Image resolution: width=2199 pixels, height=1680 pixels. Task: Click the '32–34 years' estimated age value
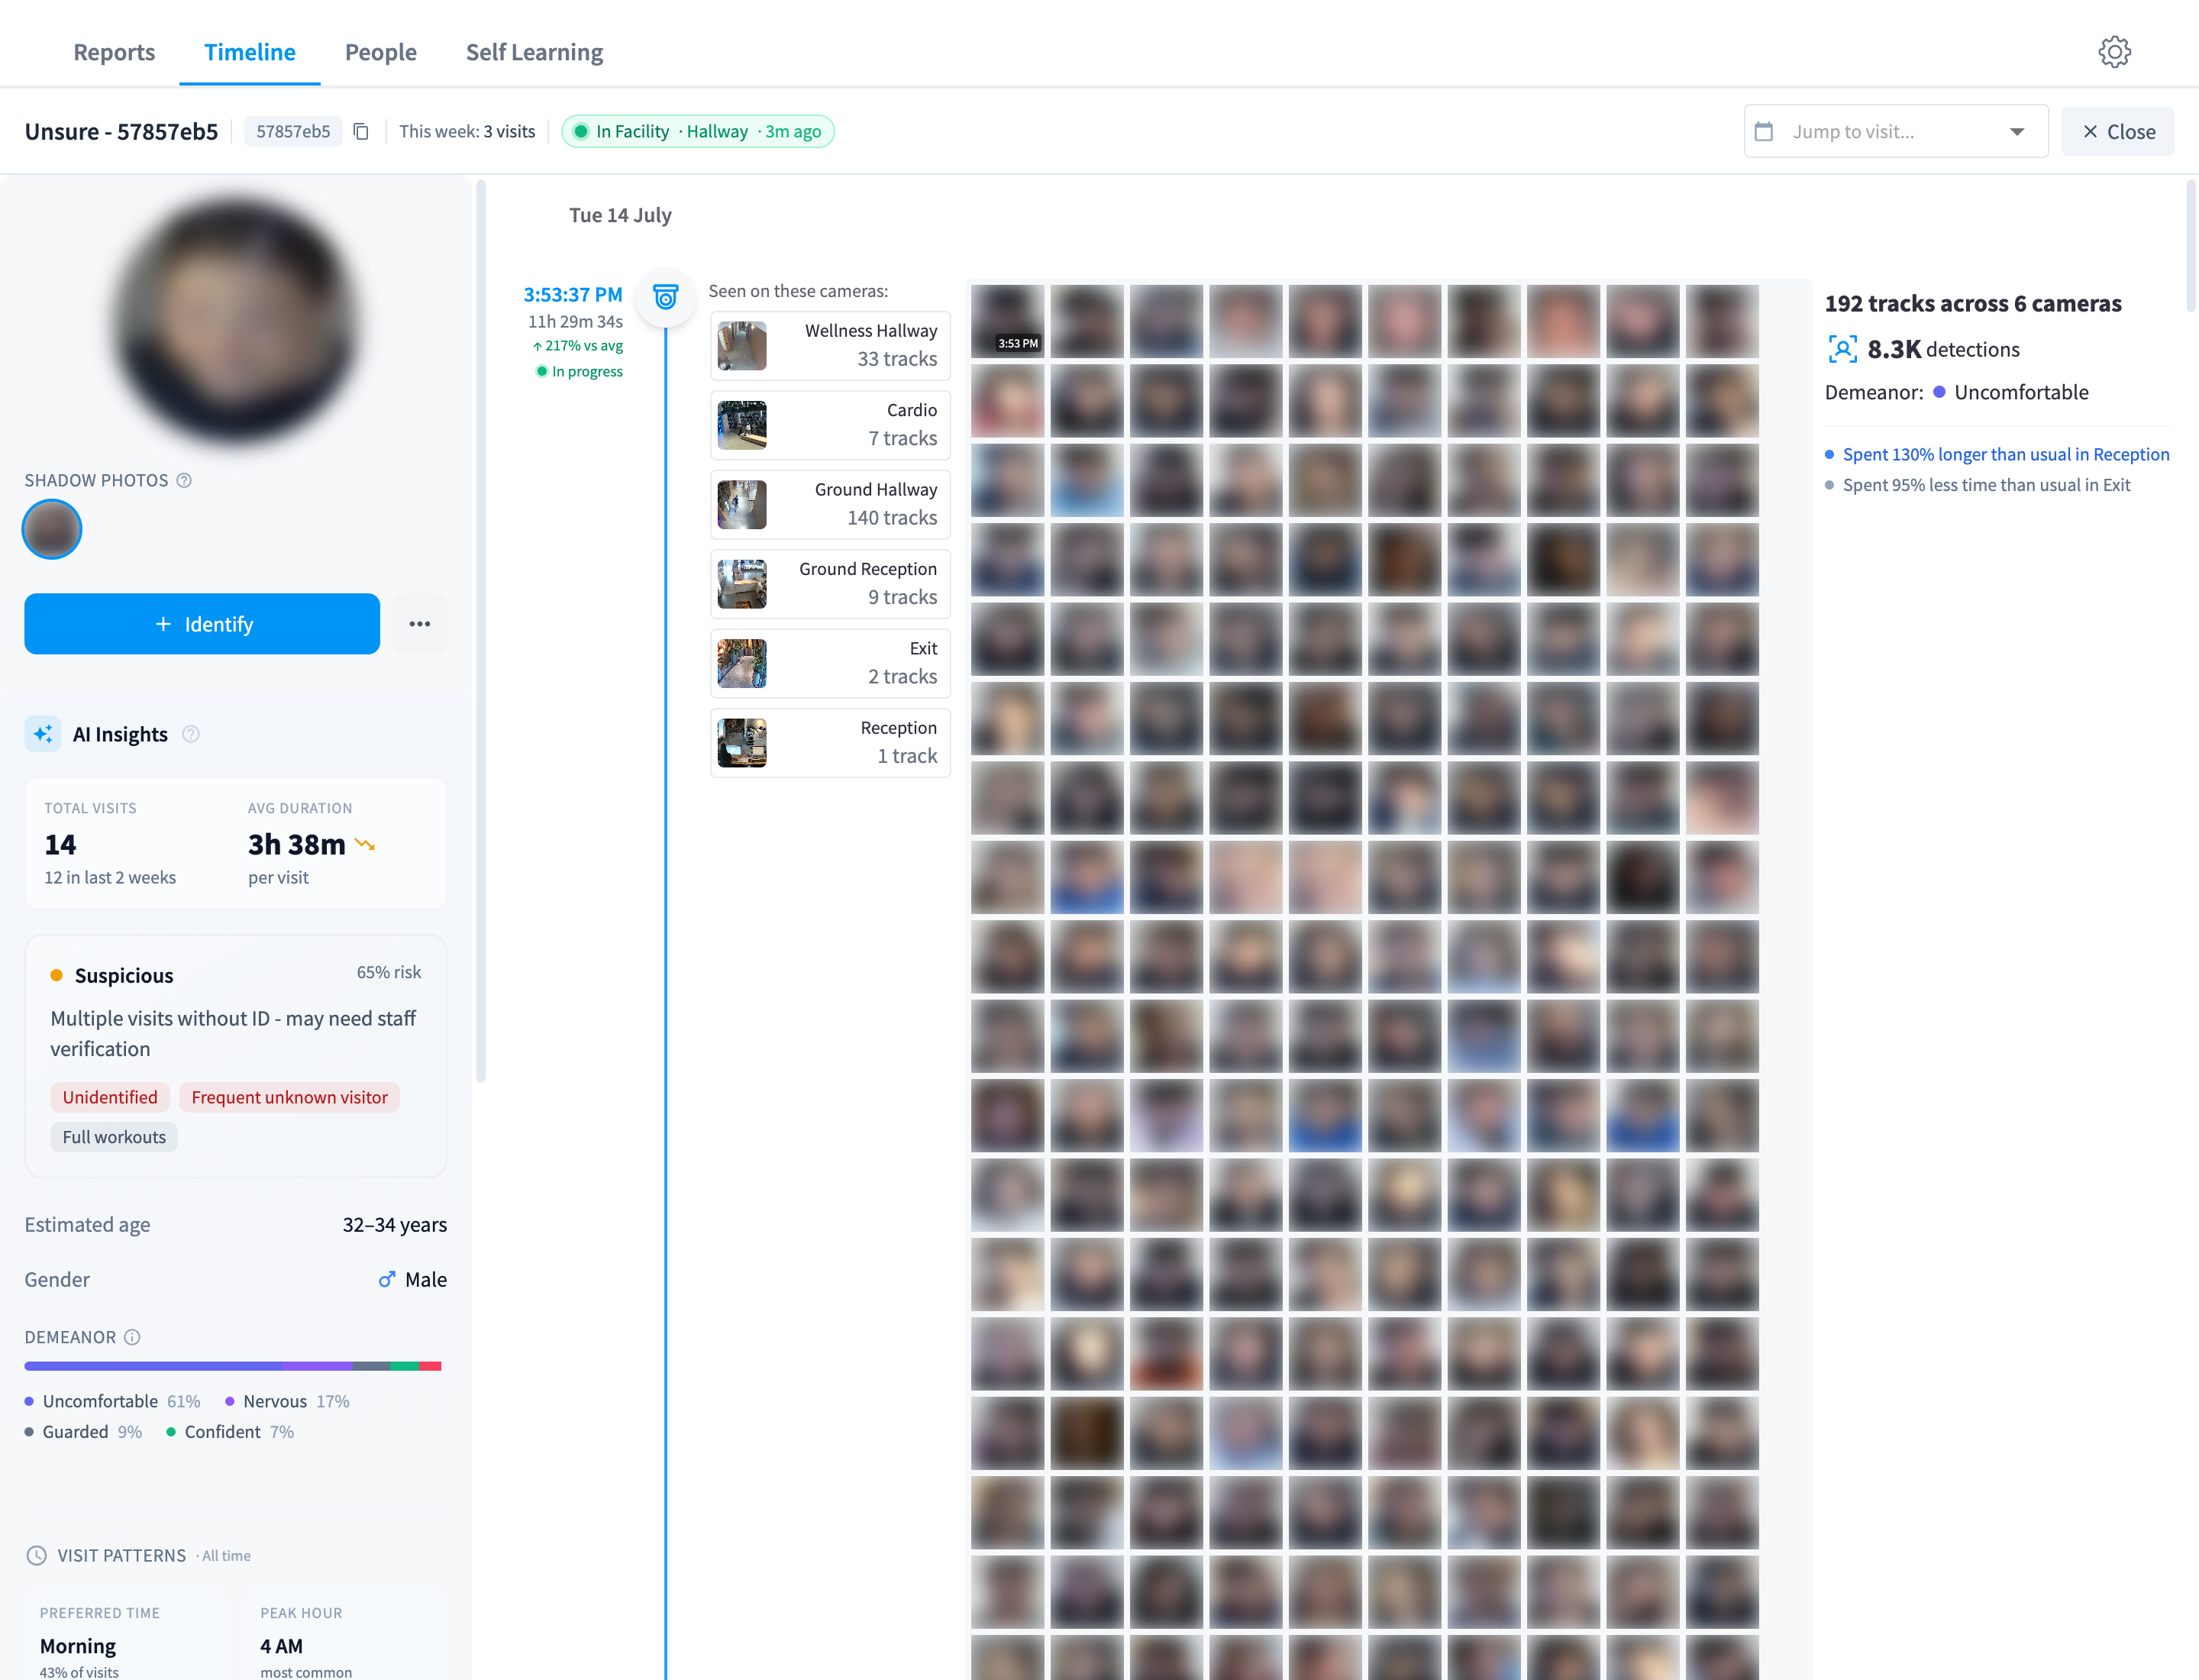[x=394, y=1225]
